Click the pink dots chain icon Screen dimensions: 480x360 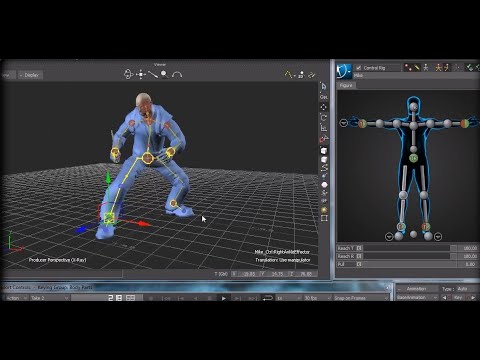pos(408,67)
